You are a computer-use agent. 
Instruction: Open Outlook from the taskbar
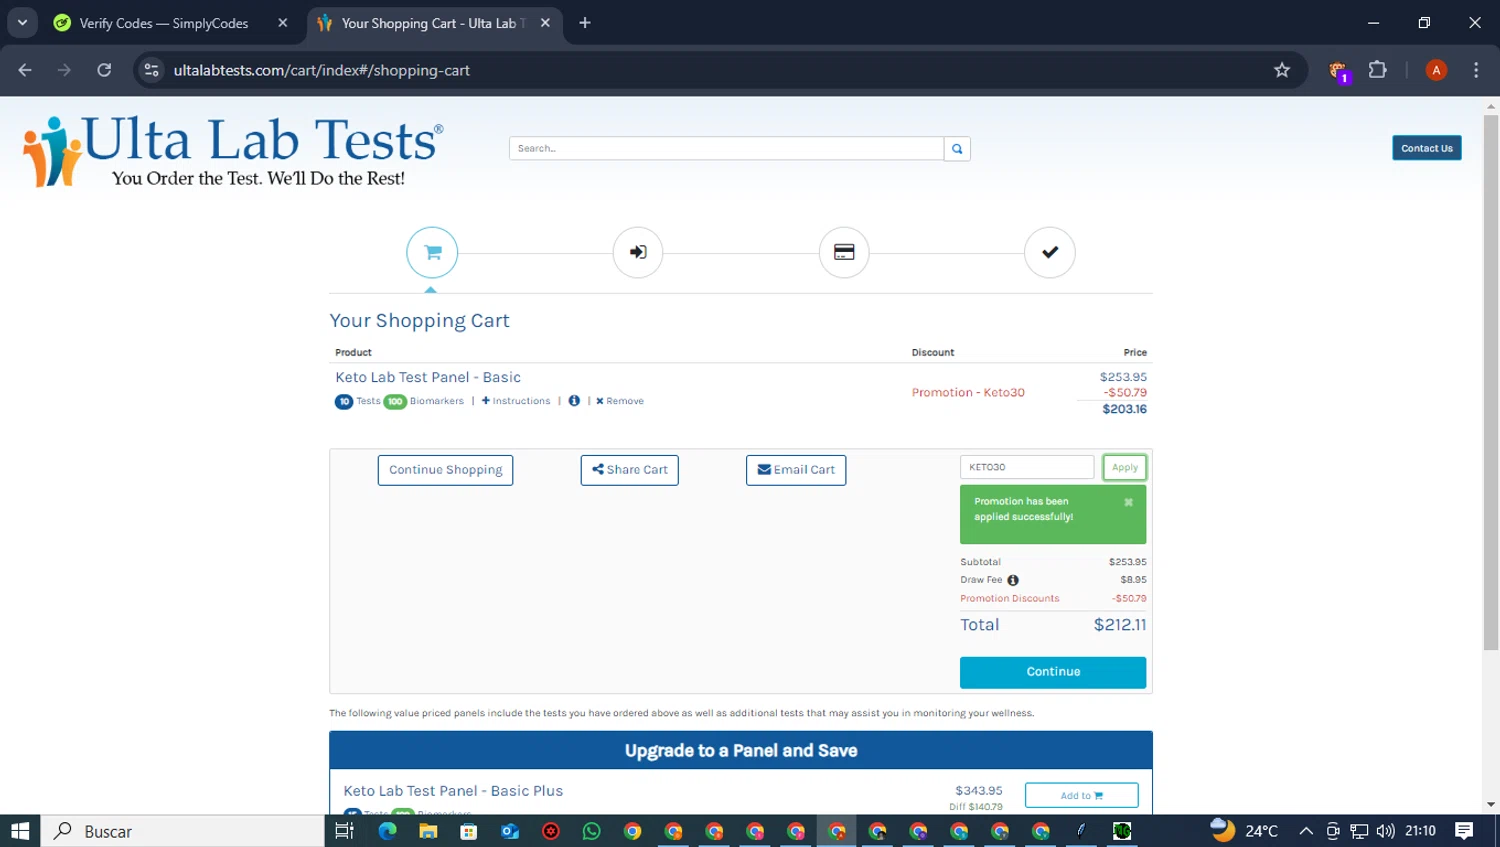pyautogui.click(x=510, y=831)
